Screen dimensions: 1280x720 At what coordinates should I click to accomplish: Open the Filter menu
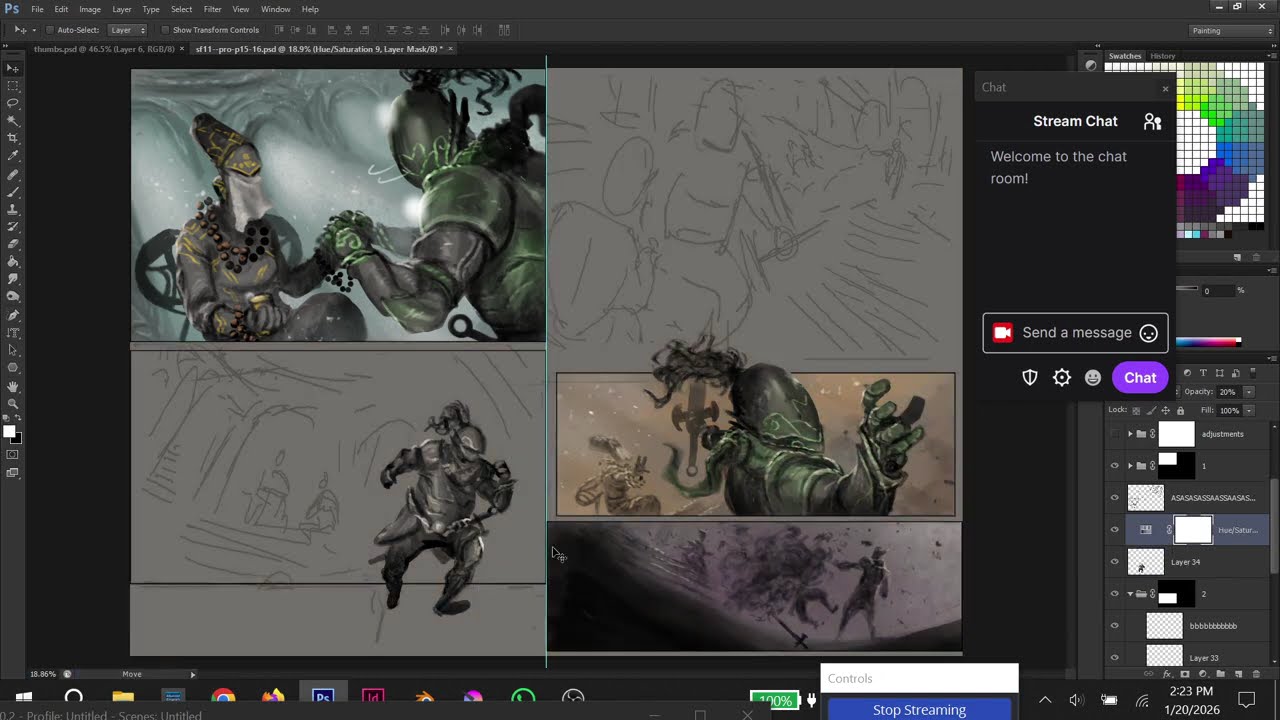point(212,9)
